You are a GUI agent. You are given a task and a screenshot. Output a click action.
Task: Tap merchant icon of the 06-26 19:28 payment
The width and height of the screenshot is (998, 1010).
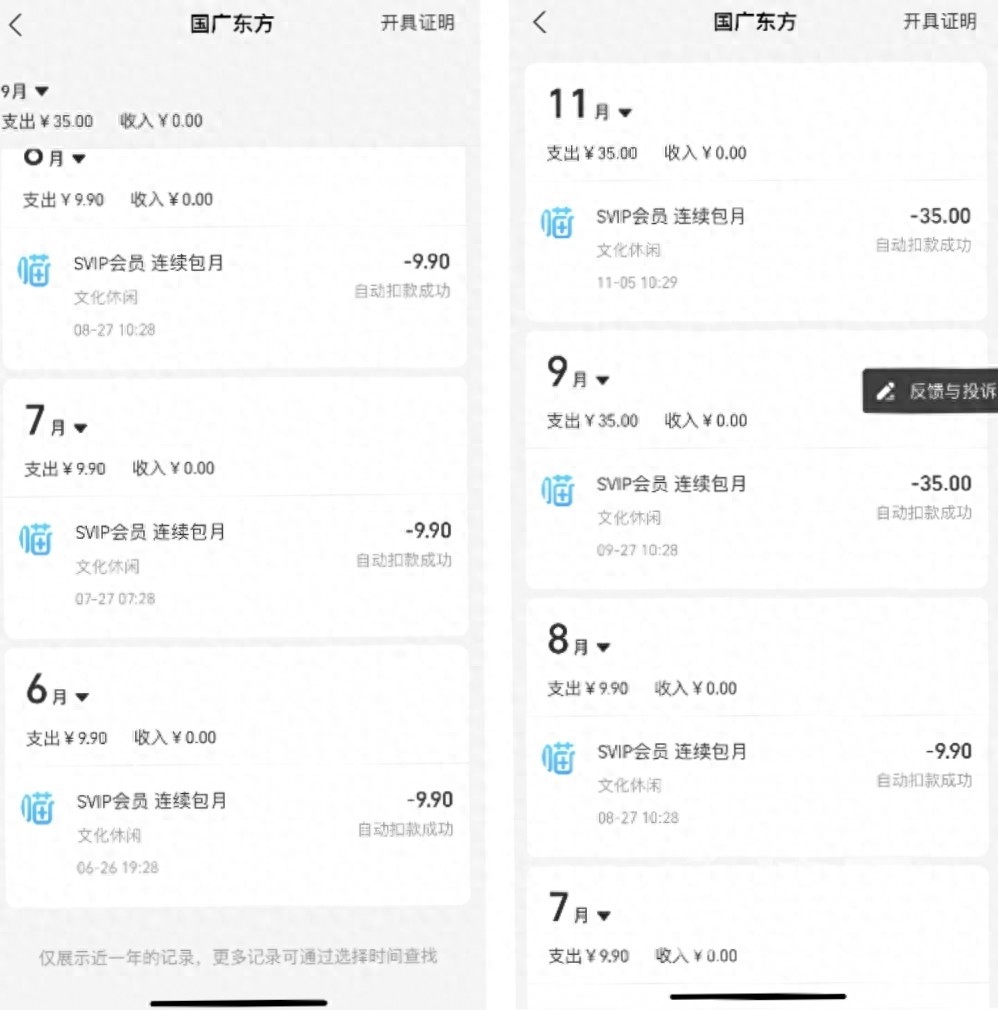(38, 807)
